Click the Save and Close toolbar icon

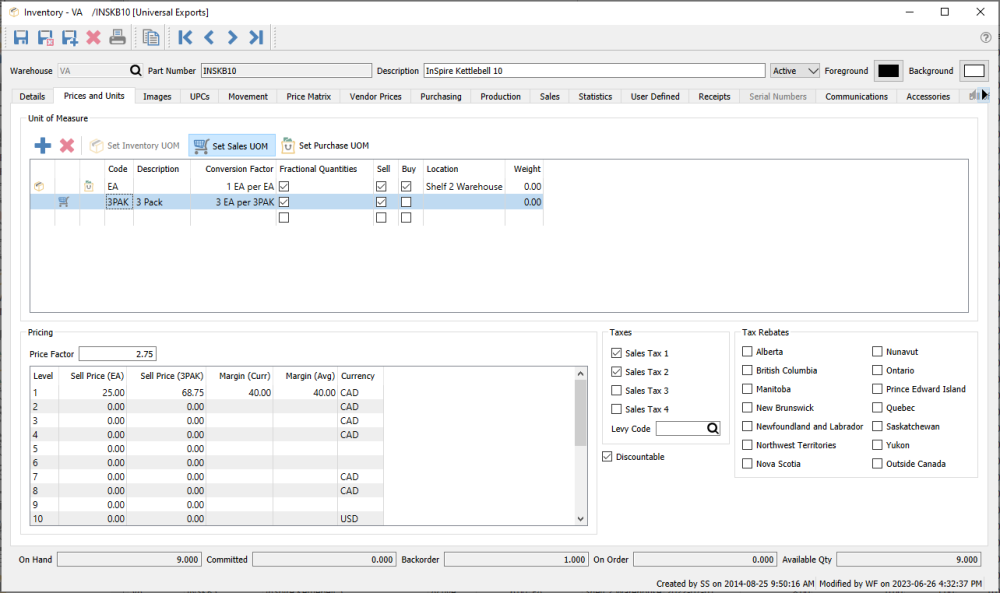coord(45,38)
